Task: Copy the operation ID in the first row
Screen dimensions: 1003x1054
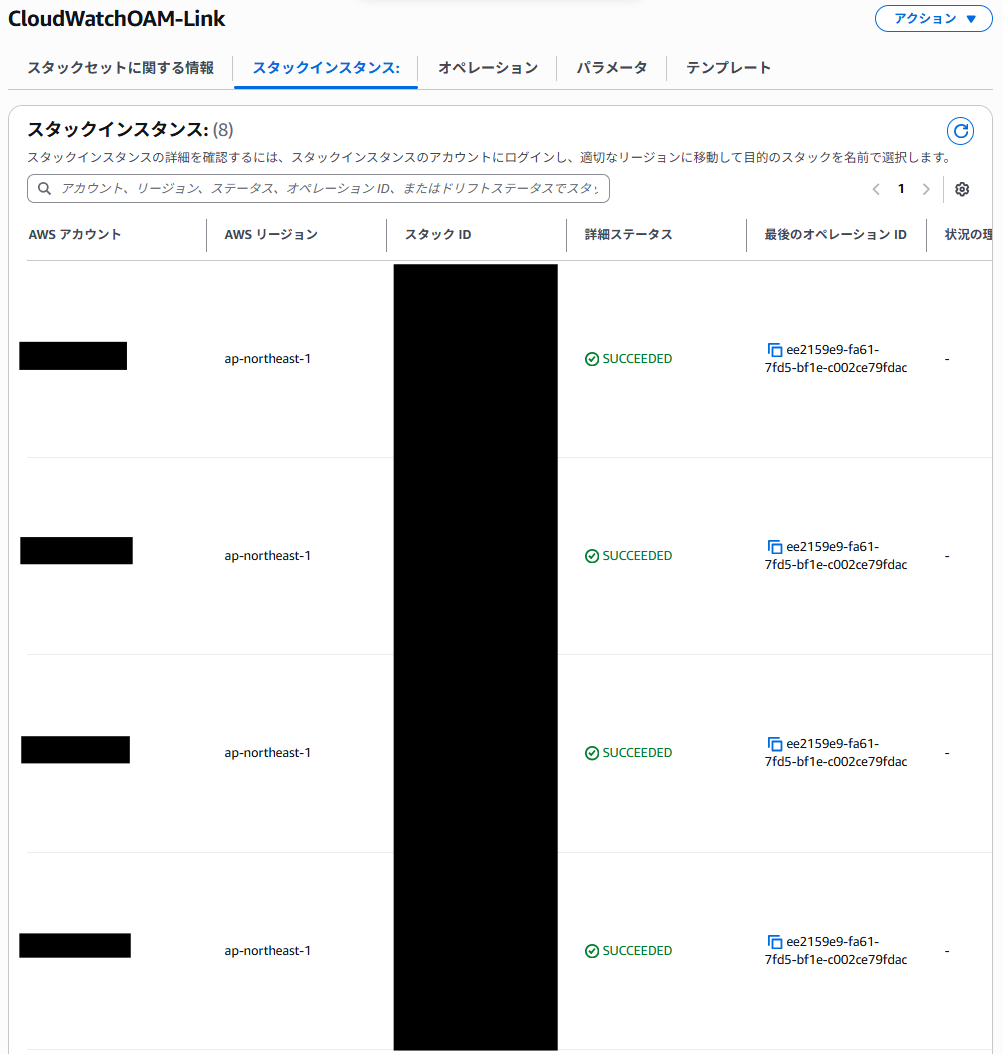Action: click(x=774, y=350)
